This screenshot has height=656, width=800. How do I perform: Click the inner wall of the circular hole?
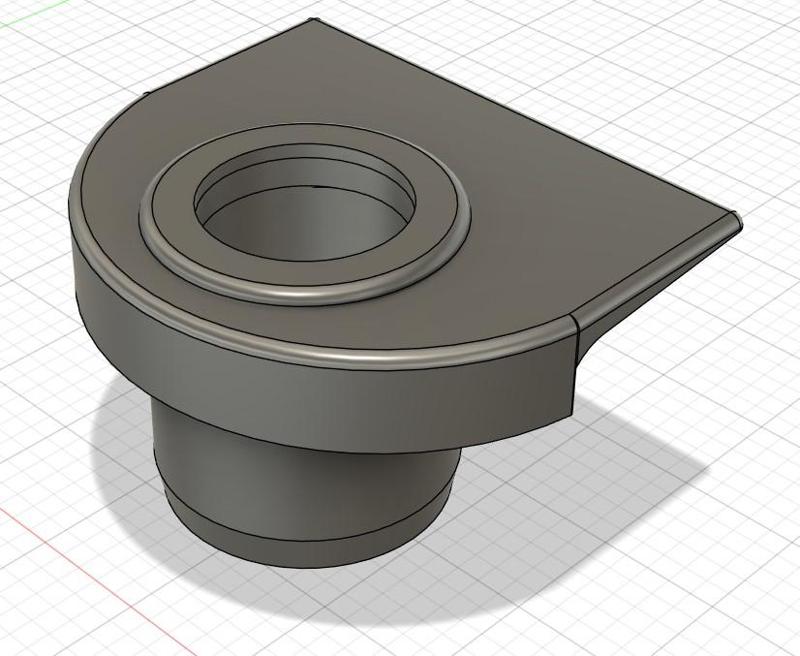click(306, 224)
